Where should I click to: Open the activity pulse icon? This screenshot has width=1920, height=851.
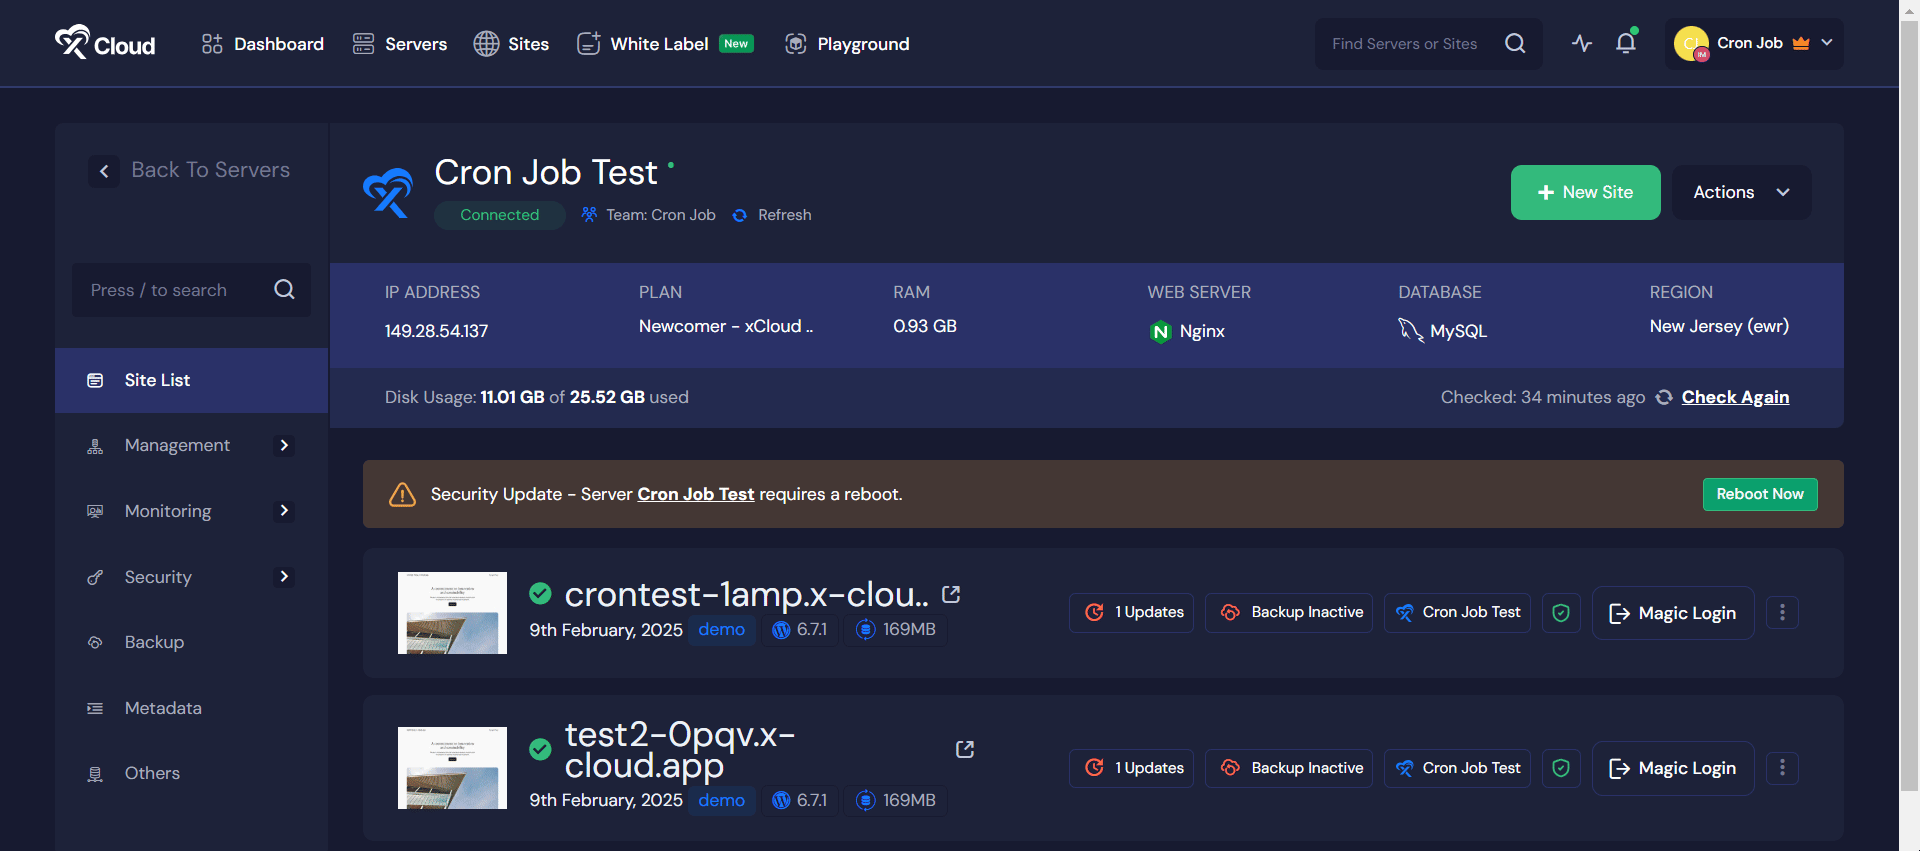click(x=1582, y=43)
